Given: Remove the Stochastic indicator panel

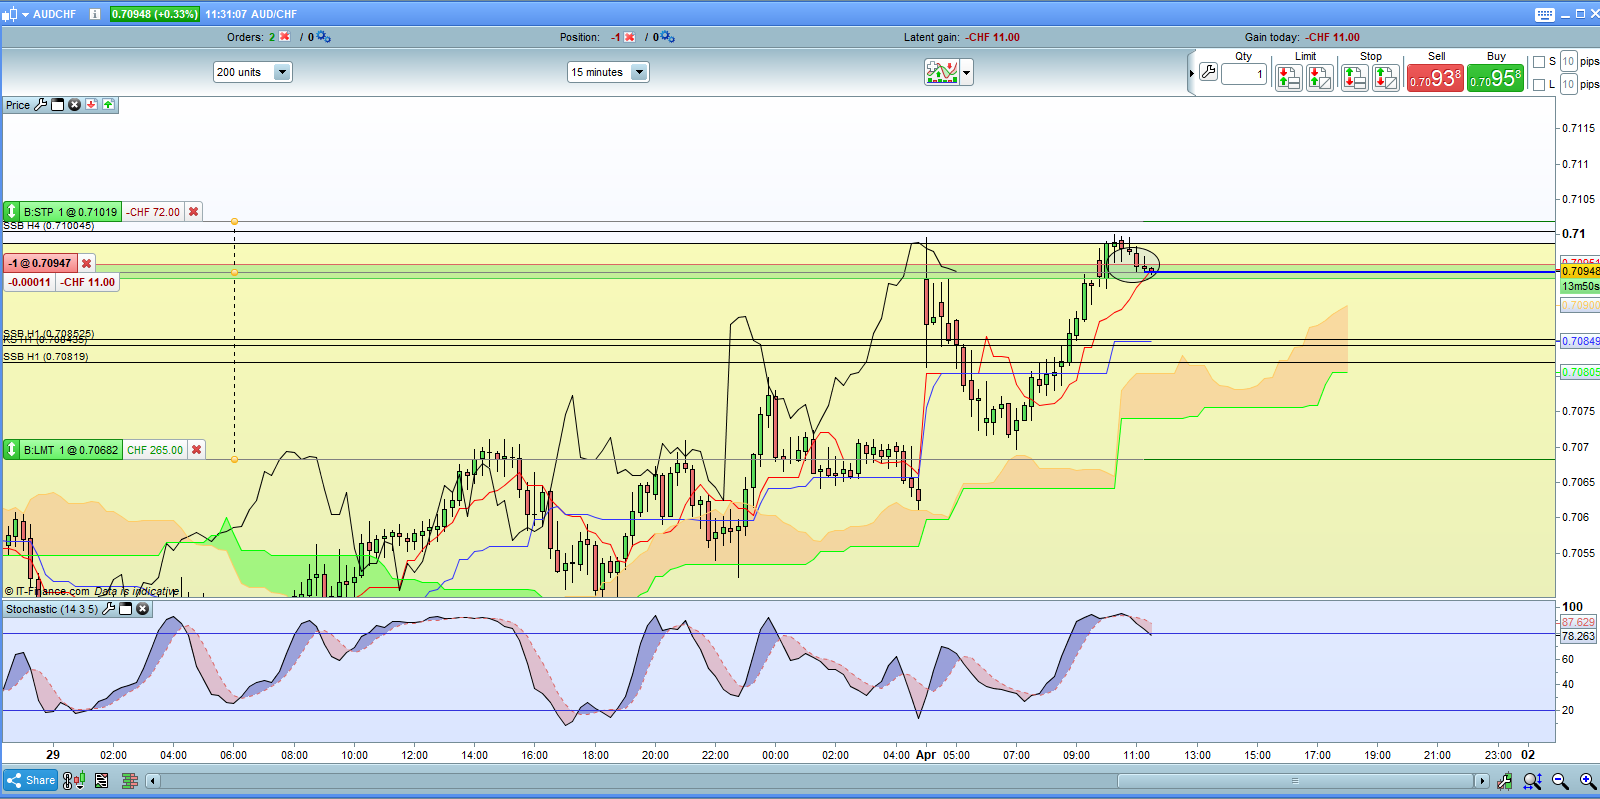Looking at the screenshot, I should point(142,609).
